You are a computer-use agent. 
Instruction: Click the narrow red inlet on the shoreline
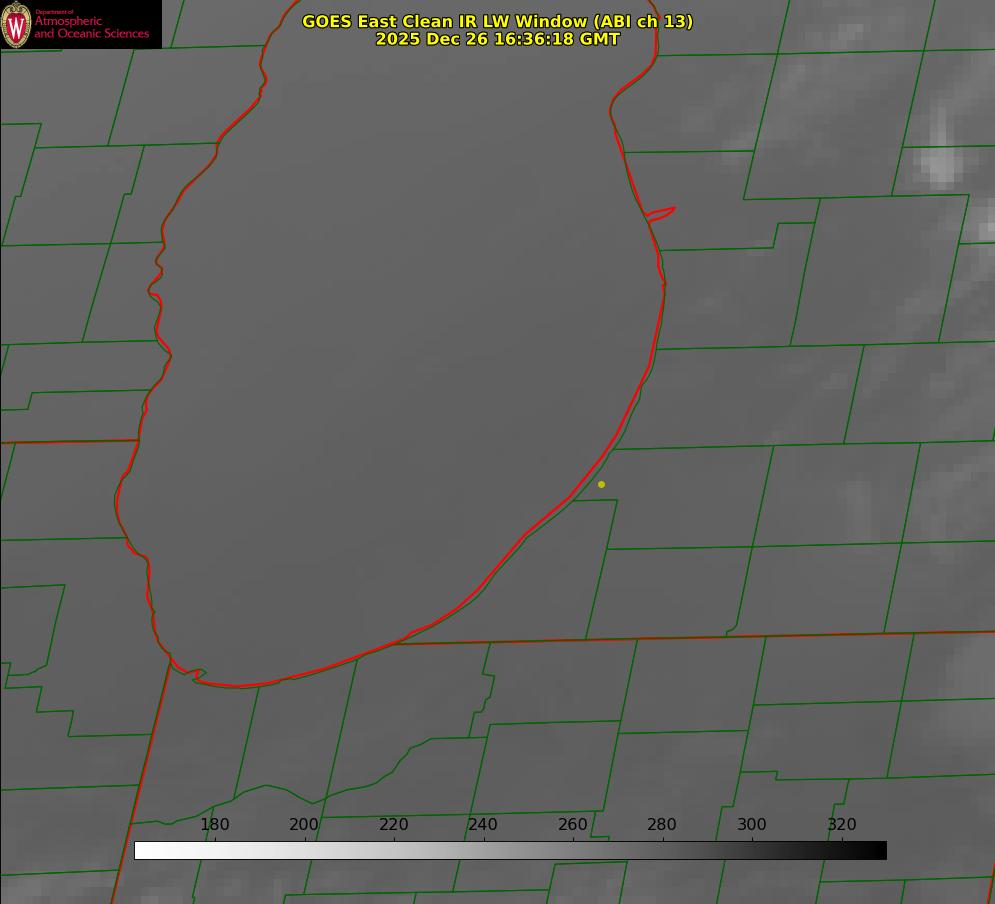click(x=661, y=214)
